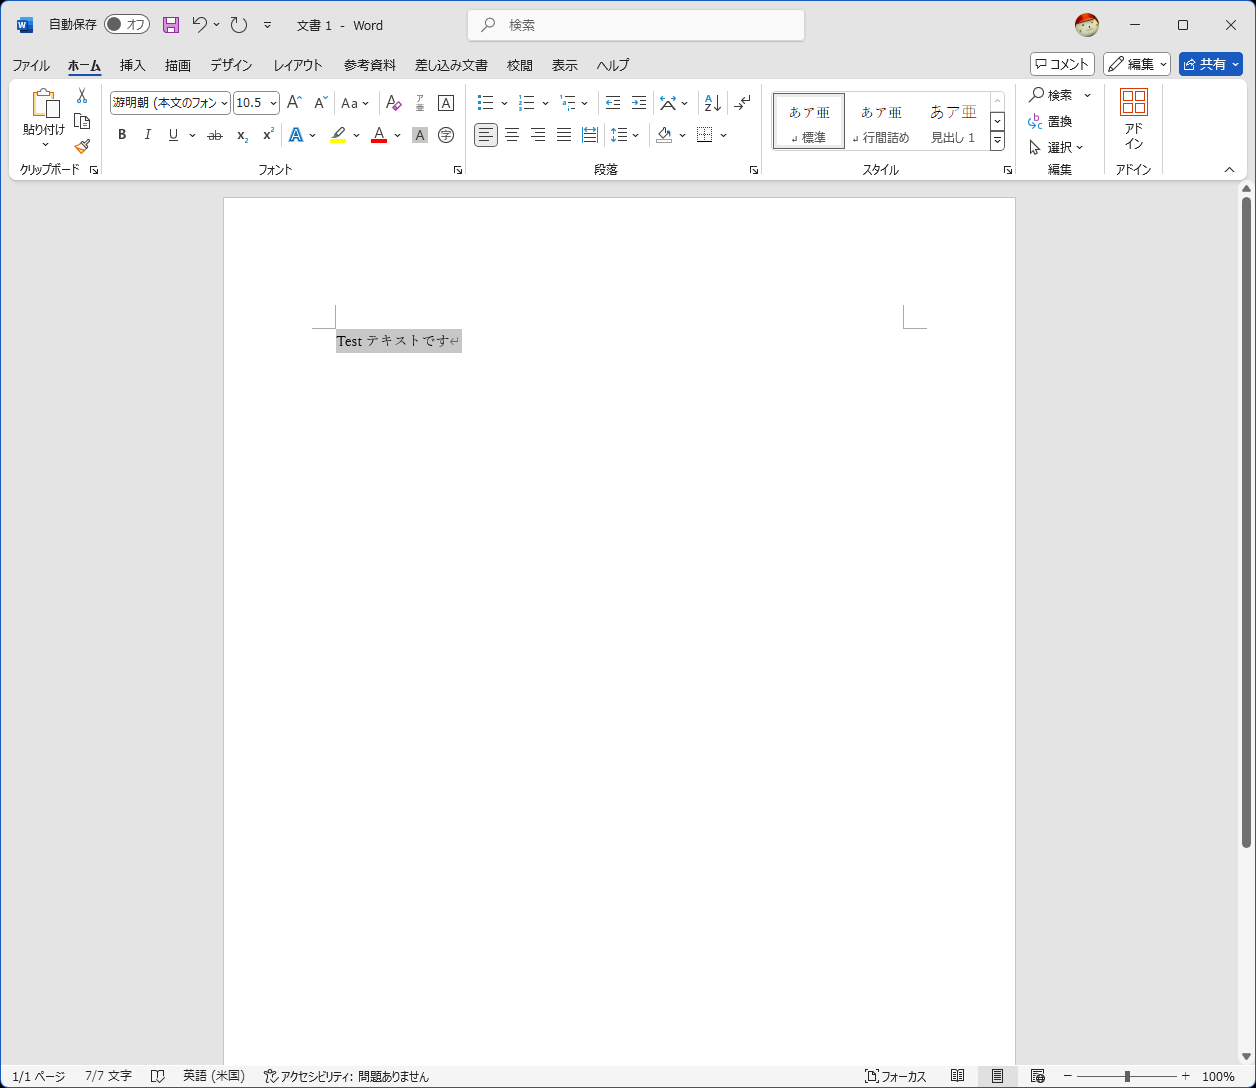This screenshot has height=1088, width=1256.
Task: Expand the font color dropdown arrow
Action: [396, 134]
